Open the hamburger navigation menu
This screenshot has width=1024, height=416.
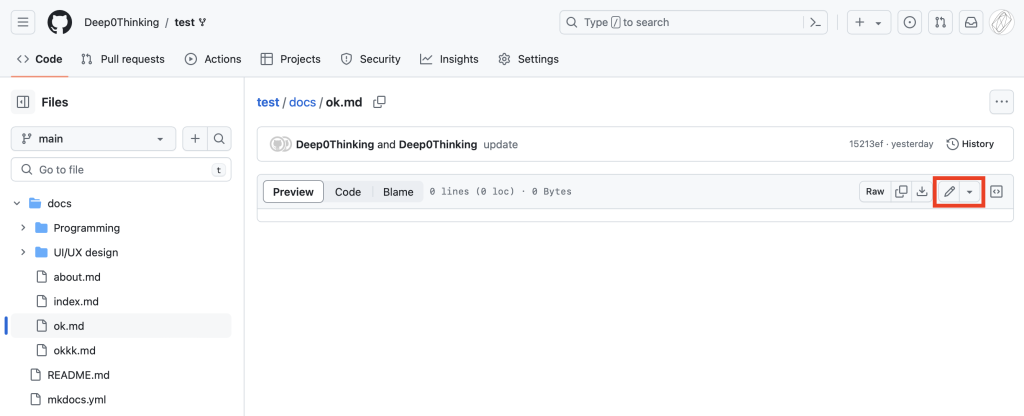(23, 22)
